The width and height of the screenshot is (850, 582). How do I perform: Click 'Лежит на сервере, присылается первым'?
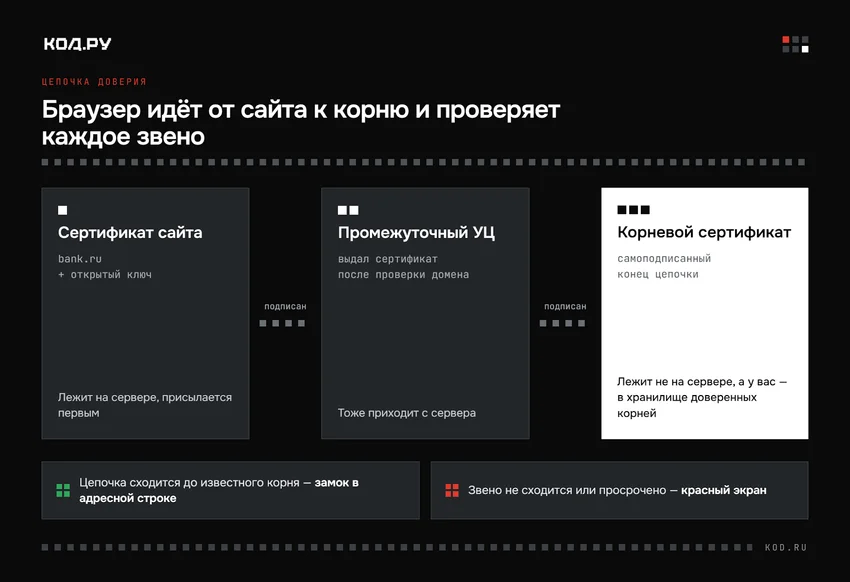tap(145, 405)
